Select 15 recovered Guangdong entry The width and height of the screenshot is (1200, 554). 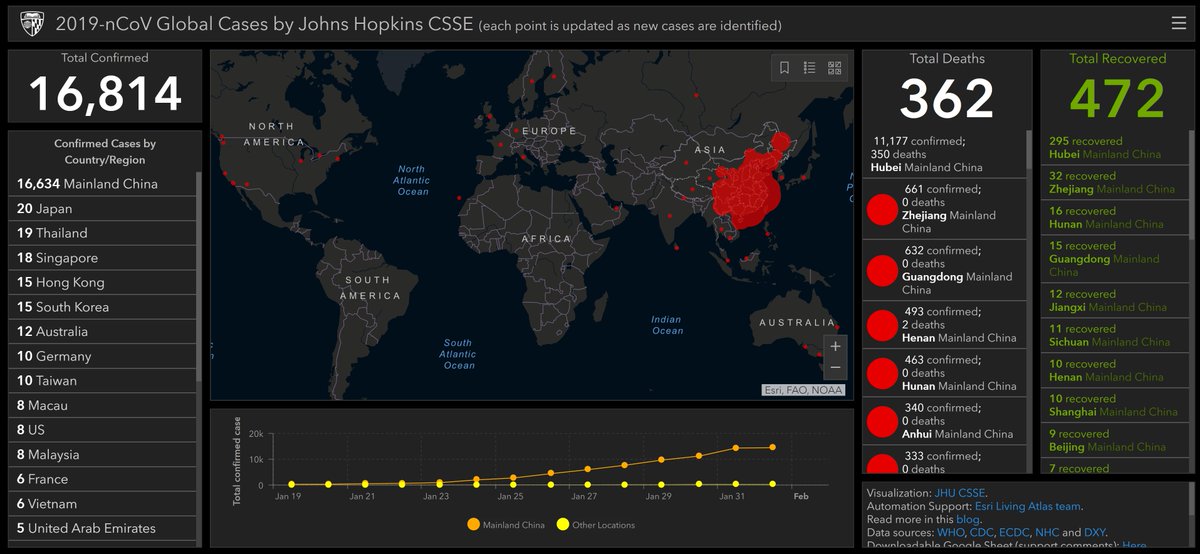(x=1113, y=258)
